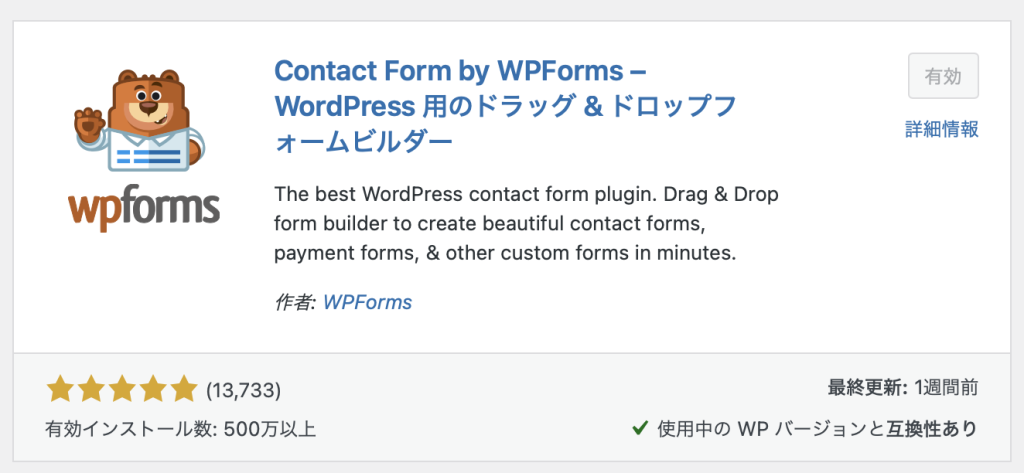The height and width of the screenshot is (473, 1024).
Task: Open the 詳細情報 details link
Action: coord(941,129)
